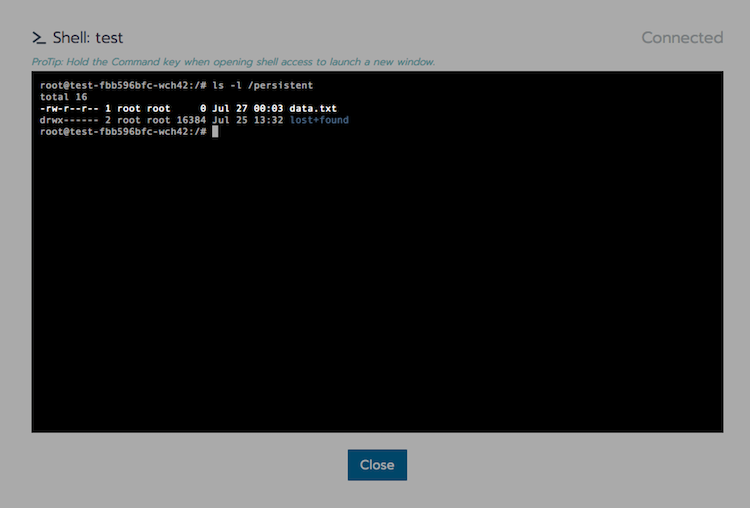Viewport: 750px width, 508px height.
Task: Click the lost+found directory name
Action: point(319,120)
